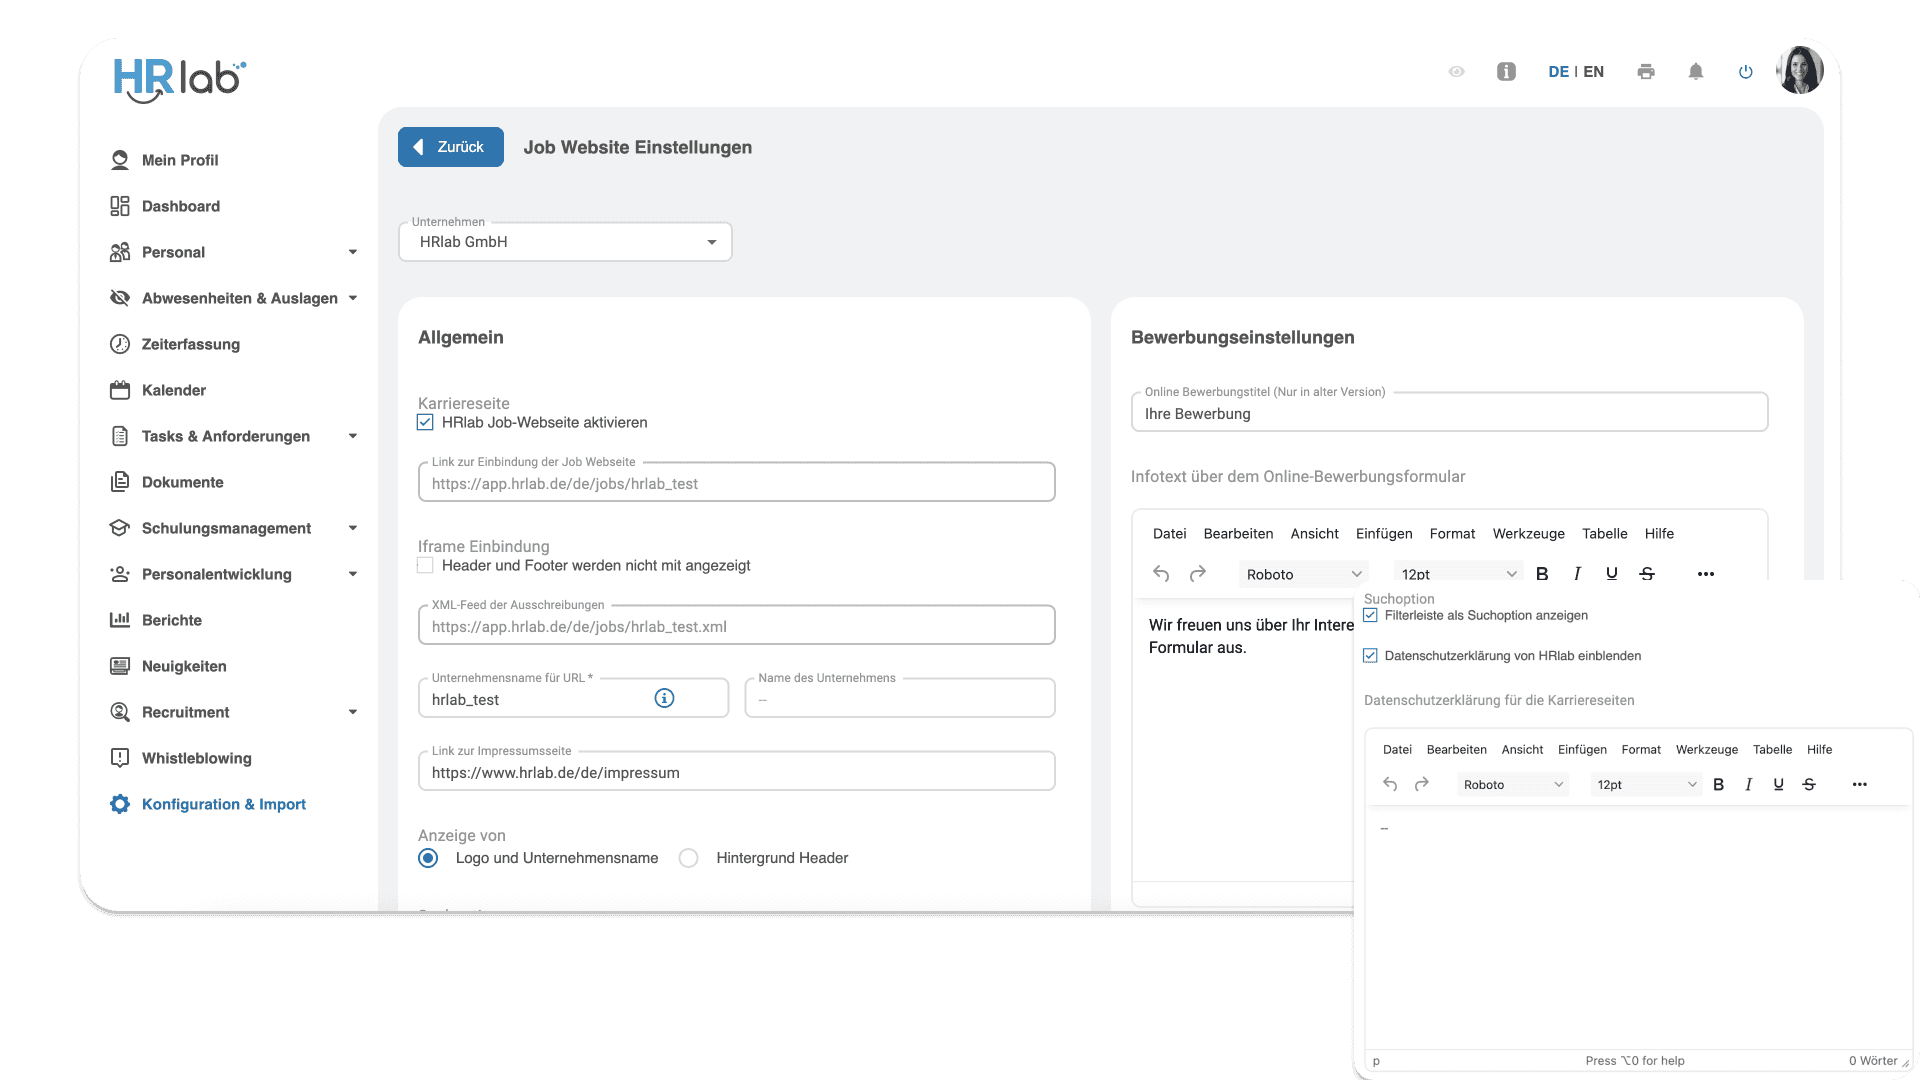The height and width of the screenshot is (1080, 1920).
Task: Open the Format menu in the editor
Action: coord(1452,533)
